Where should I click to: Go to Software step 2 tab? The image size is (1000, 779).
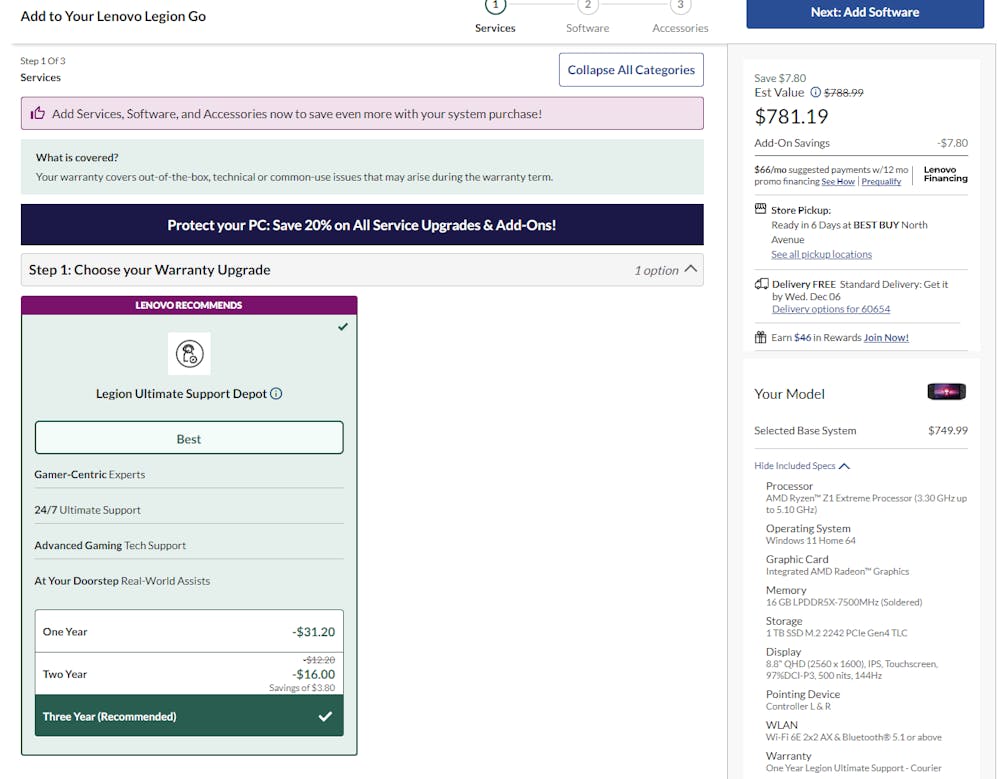pos(587,17)
